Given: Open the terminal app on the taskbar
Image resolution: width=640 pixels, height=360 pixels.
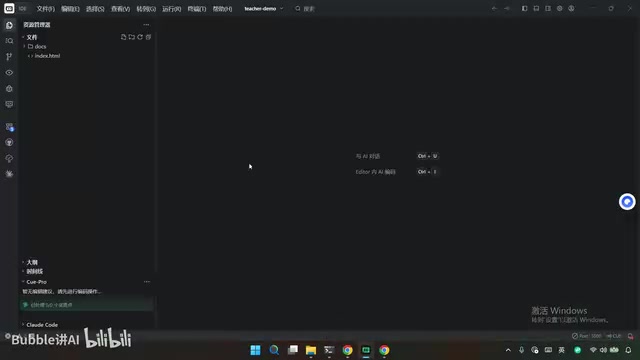Looking at the screenshot, I should pos(329,350).
